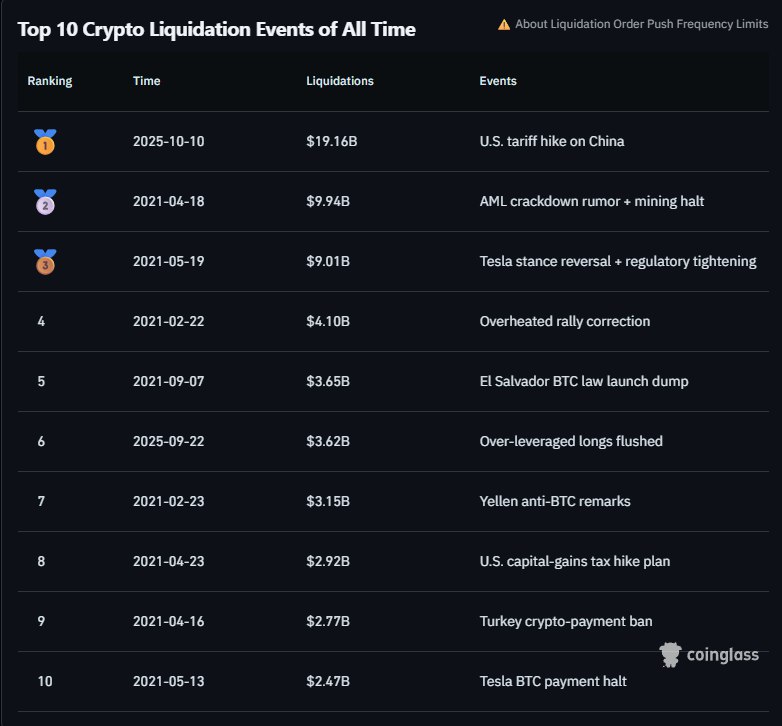Click the Coinglass logo watermark
Screen dimensions: 782x726
click(x=709, y=655)
